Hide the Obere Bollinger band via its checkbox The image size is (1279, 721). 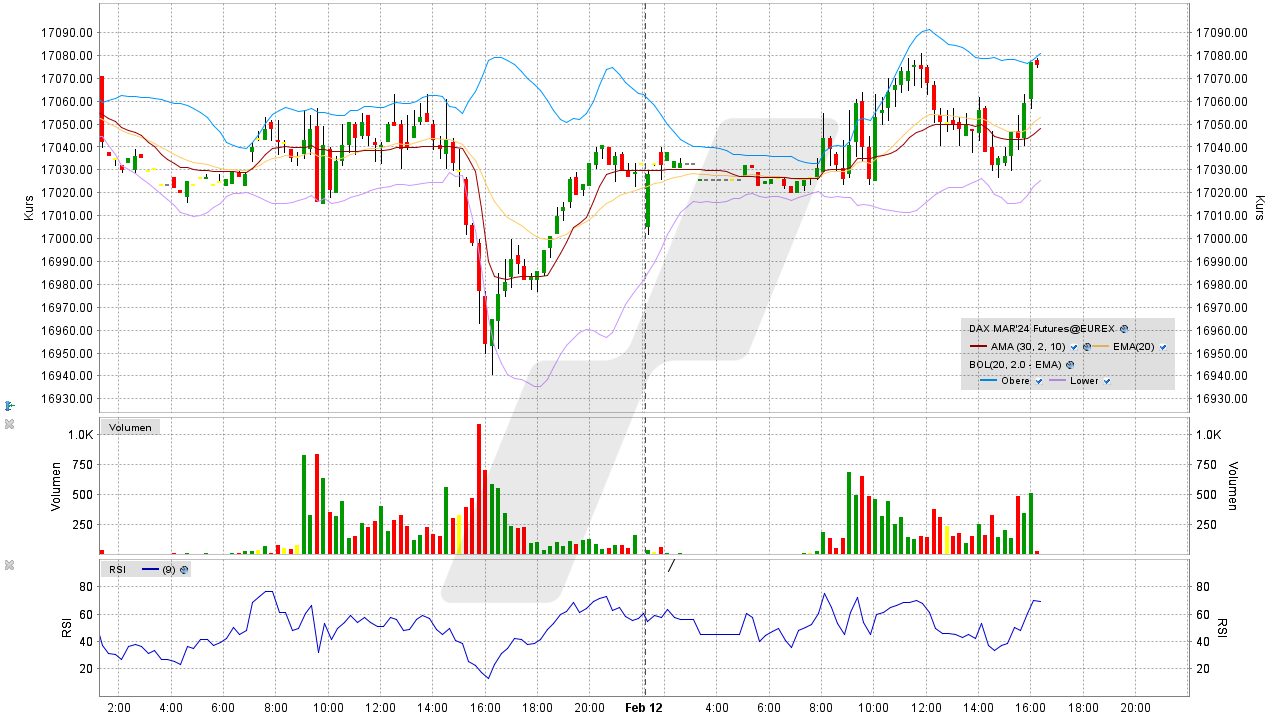click(x=1039, y=381)
